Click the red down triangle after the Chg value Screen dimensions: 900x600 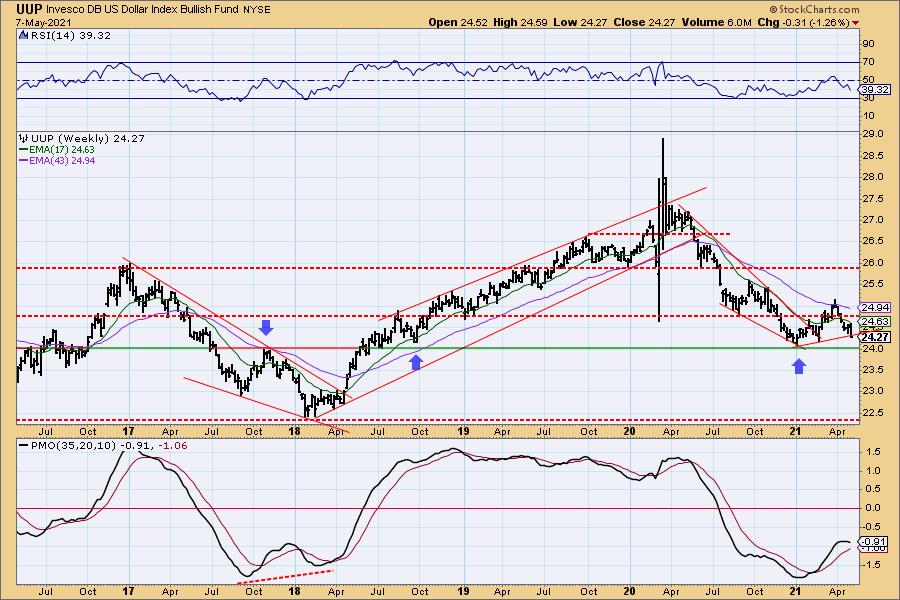pos(856,22)
